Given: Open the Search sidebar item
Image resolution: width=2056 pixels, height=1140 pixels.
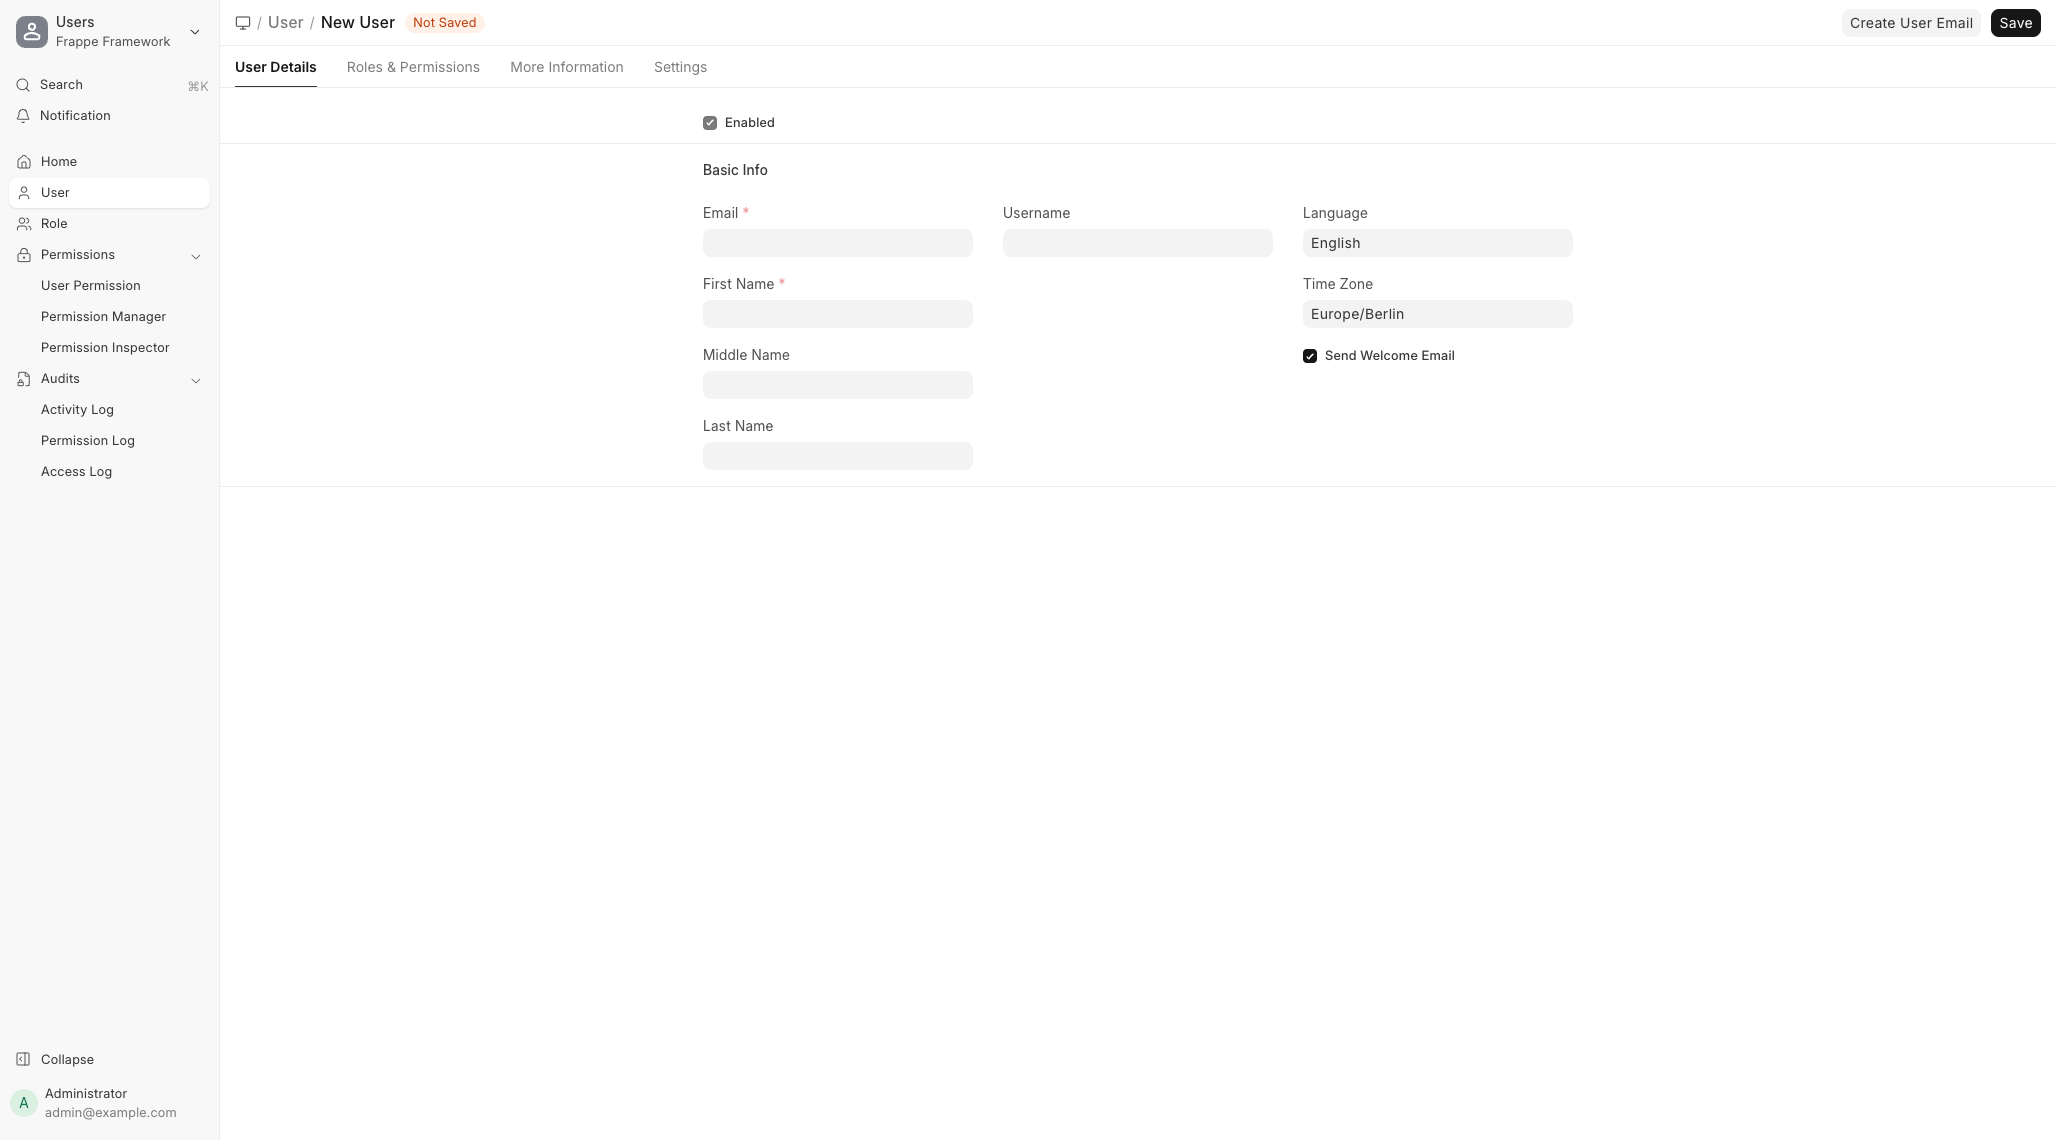Looking at the screenshot, I should [110, 85].
